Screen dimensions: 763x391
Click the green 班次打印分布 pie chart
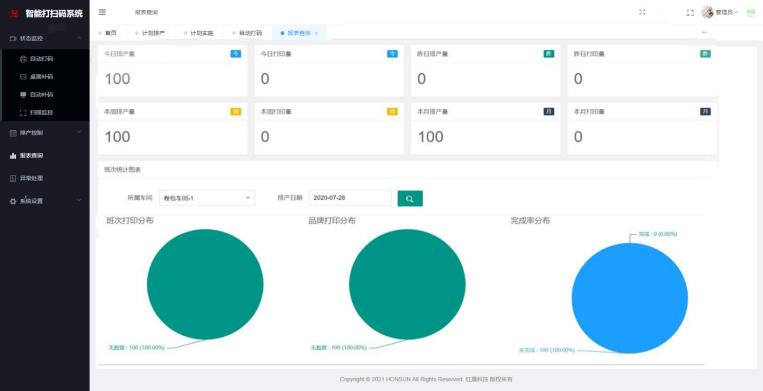(x=205, y=284)
